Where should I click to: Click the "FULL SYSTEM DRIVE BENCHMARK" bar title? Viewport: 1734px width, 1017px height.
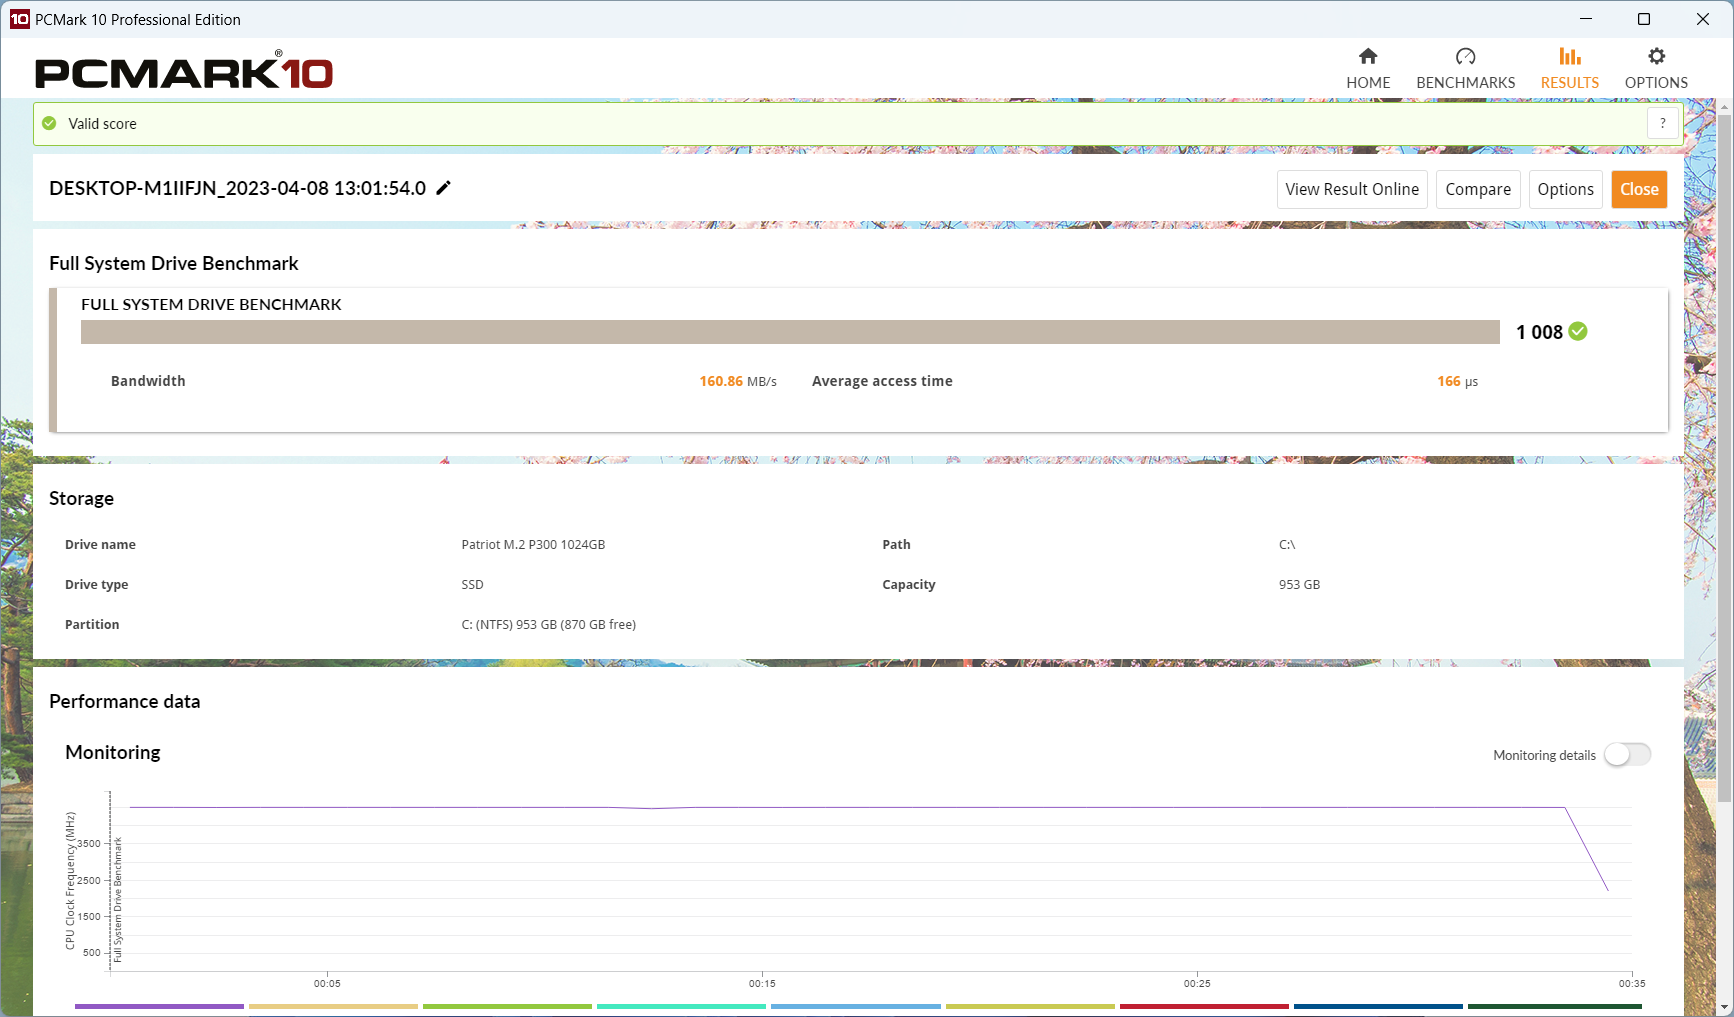211,304
